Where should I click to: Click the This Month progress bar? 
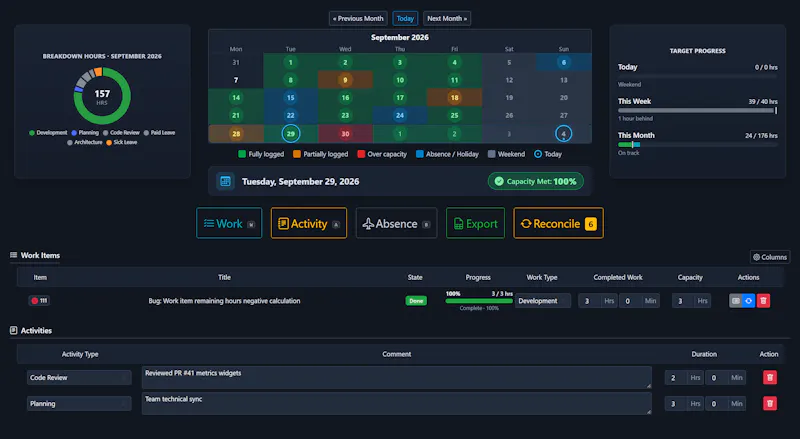point(697,144)
